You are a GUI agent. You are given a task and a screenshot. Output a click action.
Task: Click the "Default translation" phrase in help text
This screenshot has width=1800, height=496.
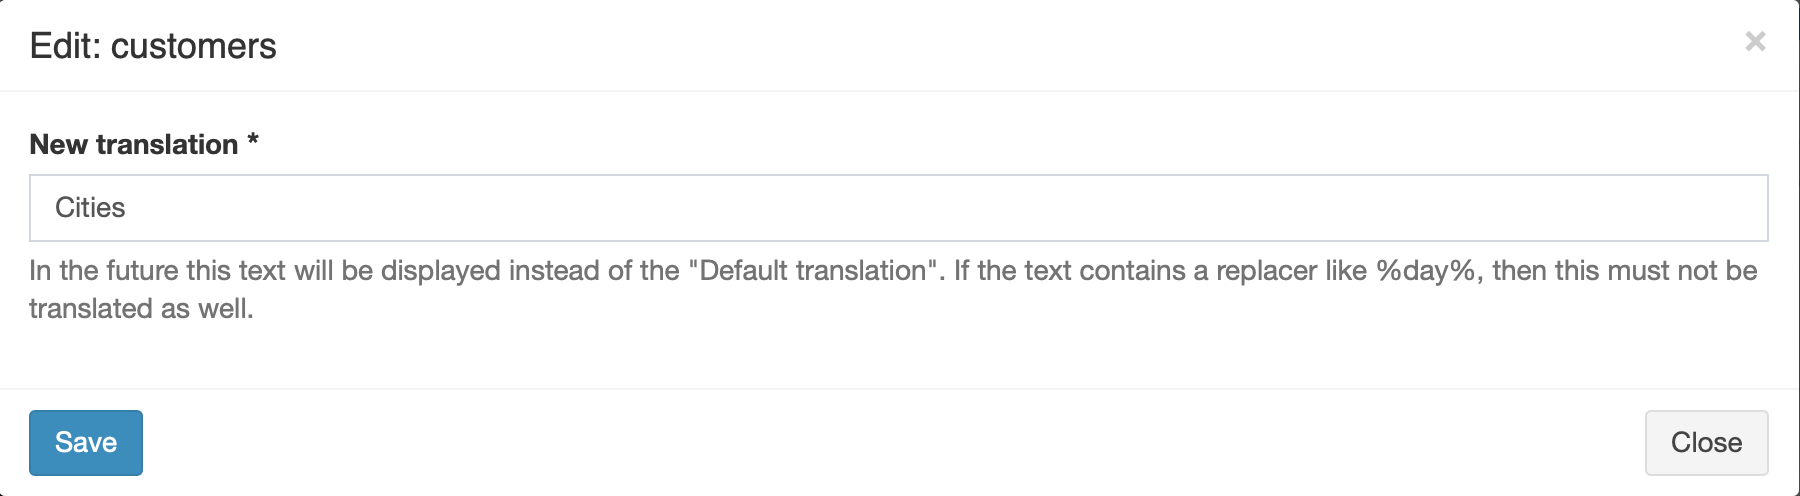[x=813, y=271]
